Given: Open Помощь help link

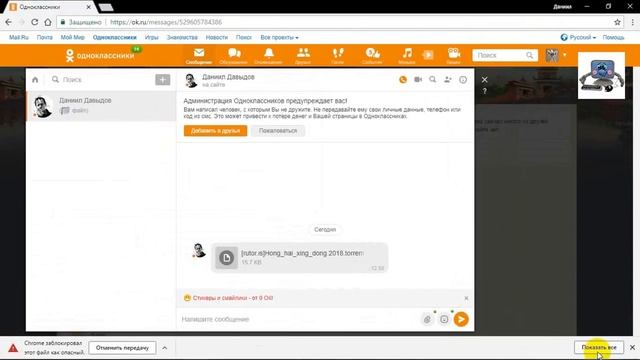Looking at the screenshot, I should pyautogui.click(x=613, y=38).
